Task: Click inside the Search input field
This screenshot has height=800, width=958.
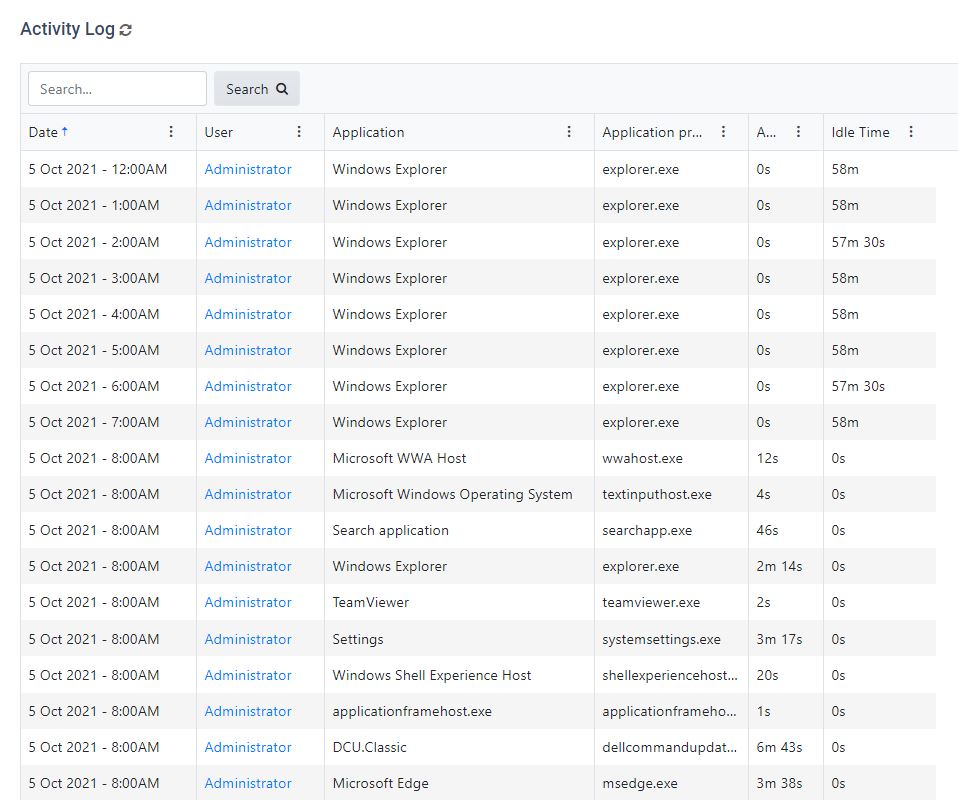Action: 116,88
